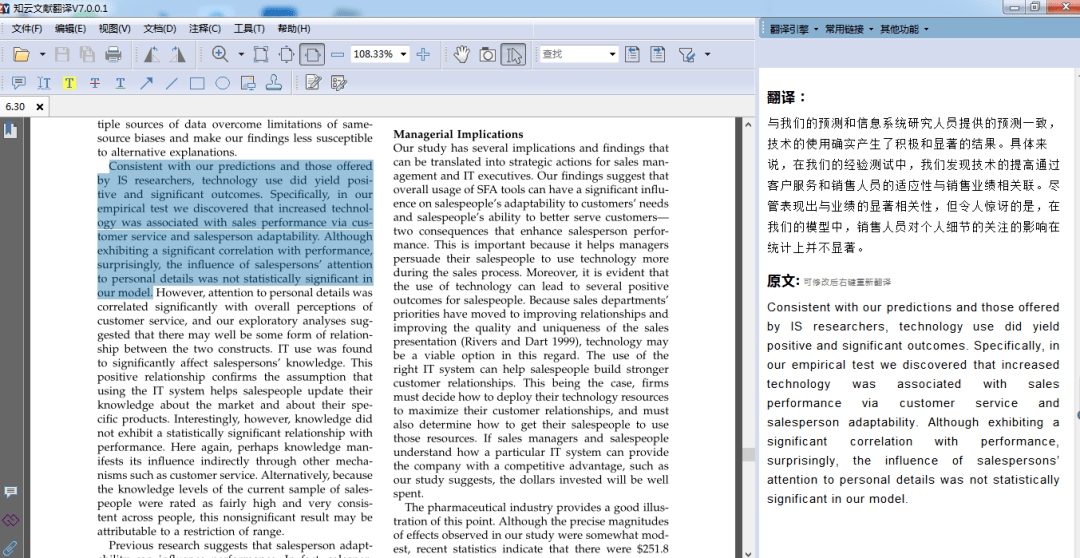Open the 文档(D) menu
Screen dimensions: 1080x558
click(x=160, y=29)
